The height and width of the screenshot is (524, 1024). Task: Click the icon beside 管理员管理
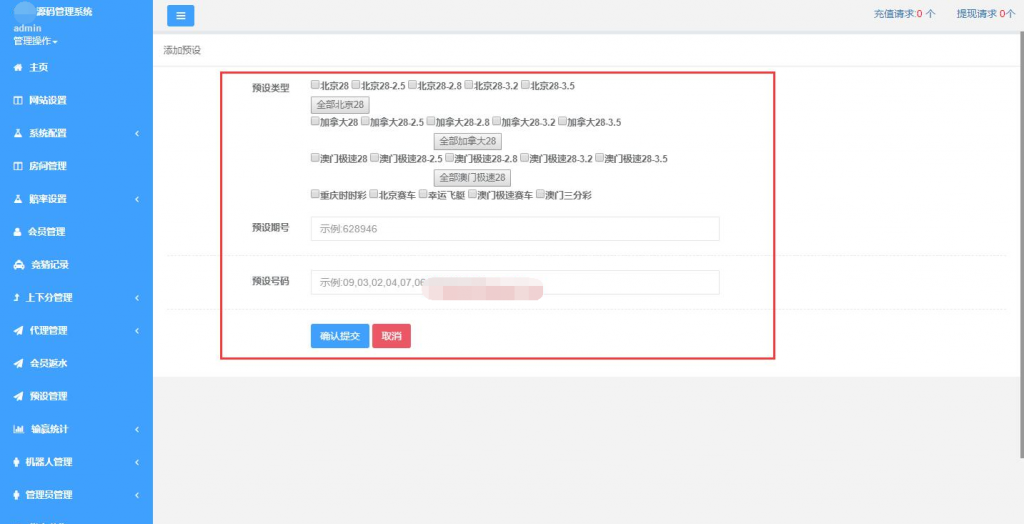point(17,495)
